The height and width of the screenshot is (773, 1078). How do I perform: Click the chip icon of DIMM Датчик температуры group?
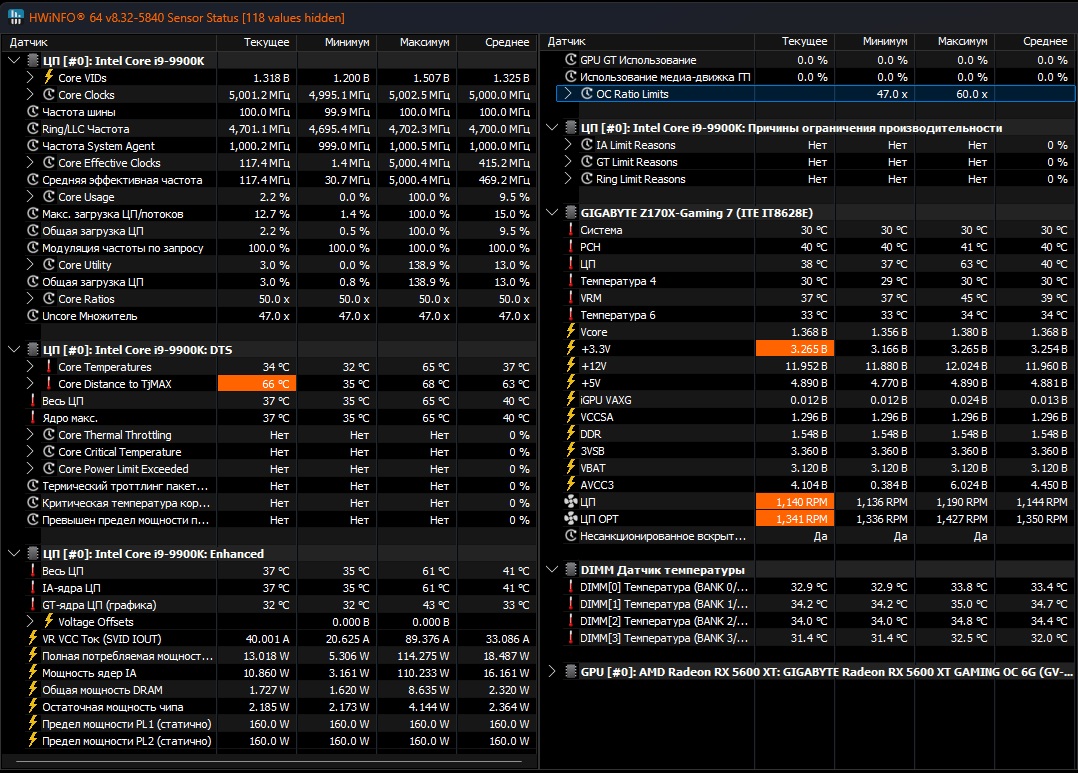(571, 569)
